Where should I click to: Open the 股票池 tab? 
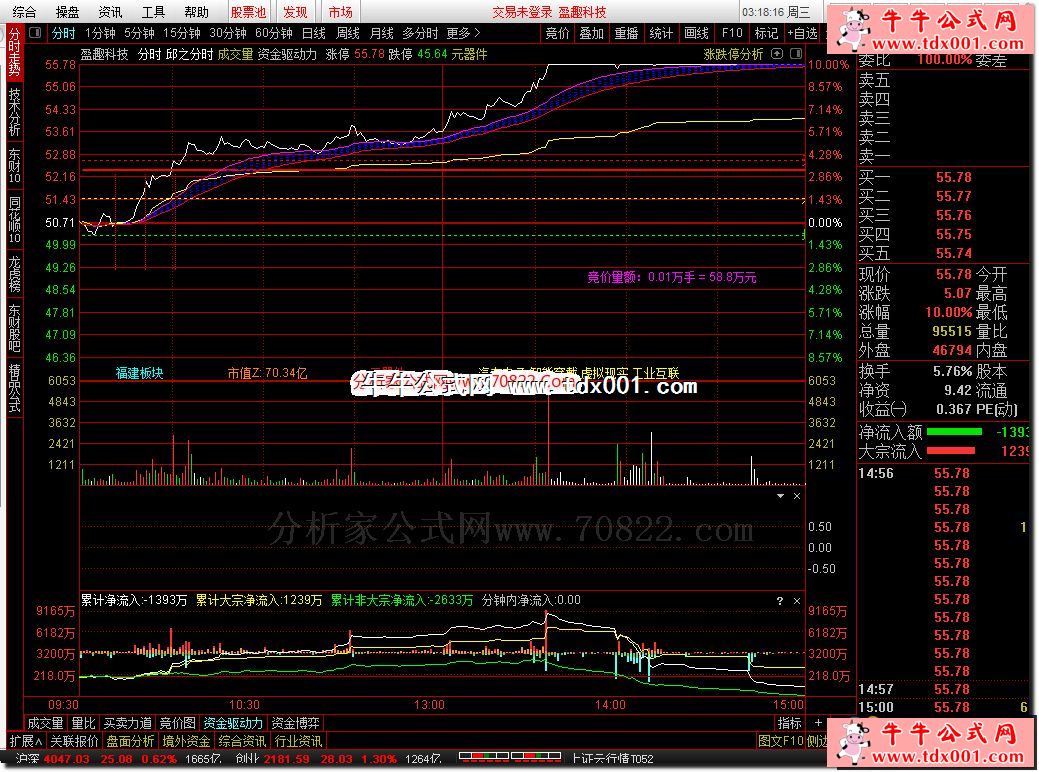click(x=248, y=12)
